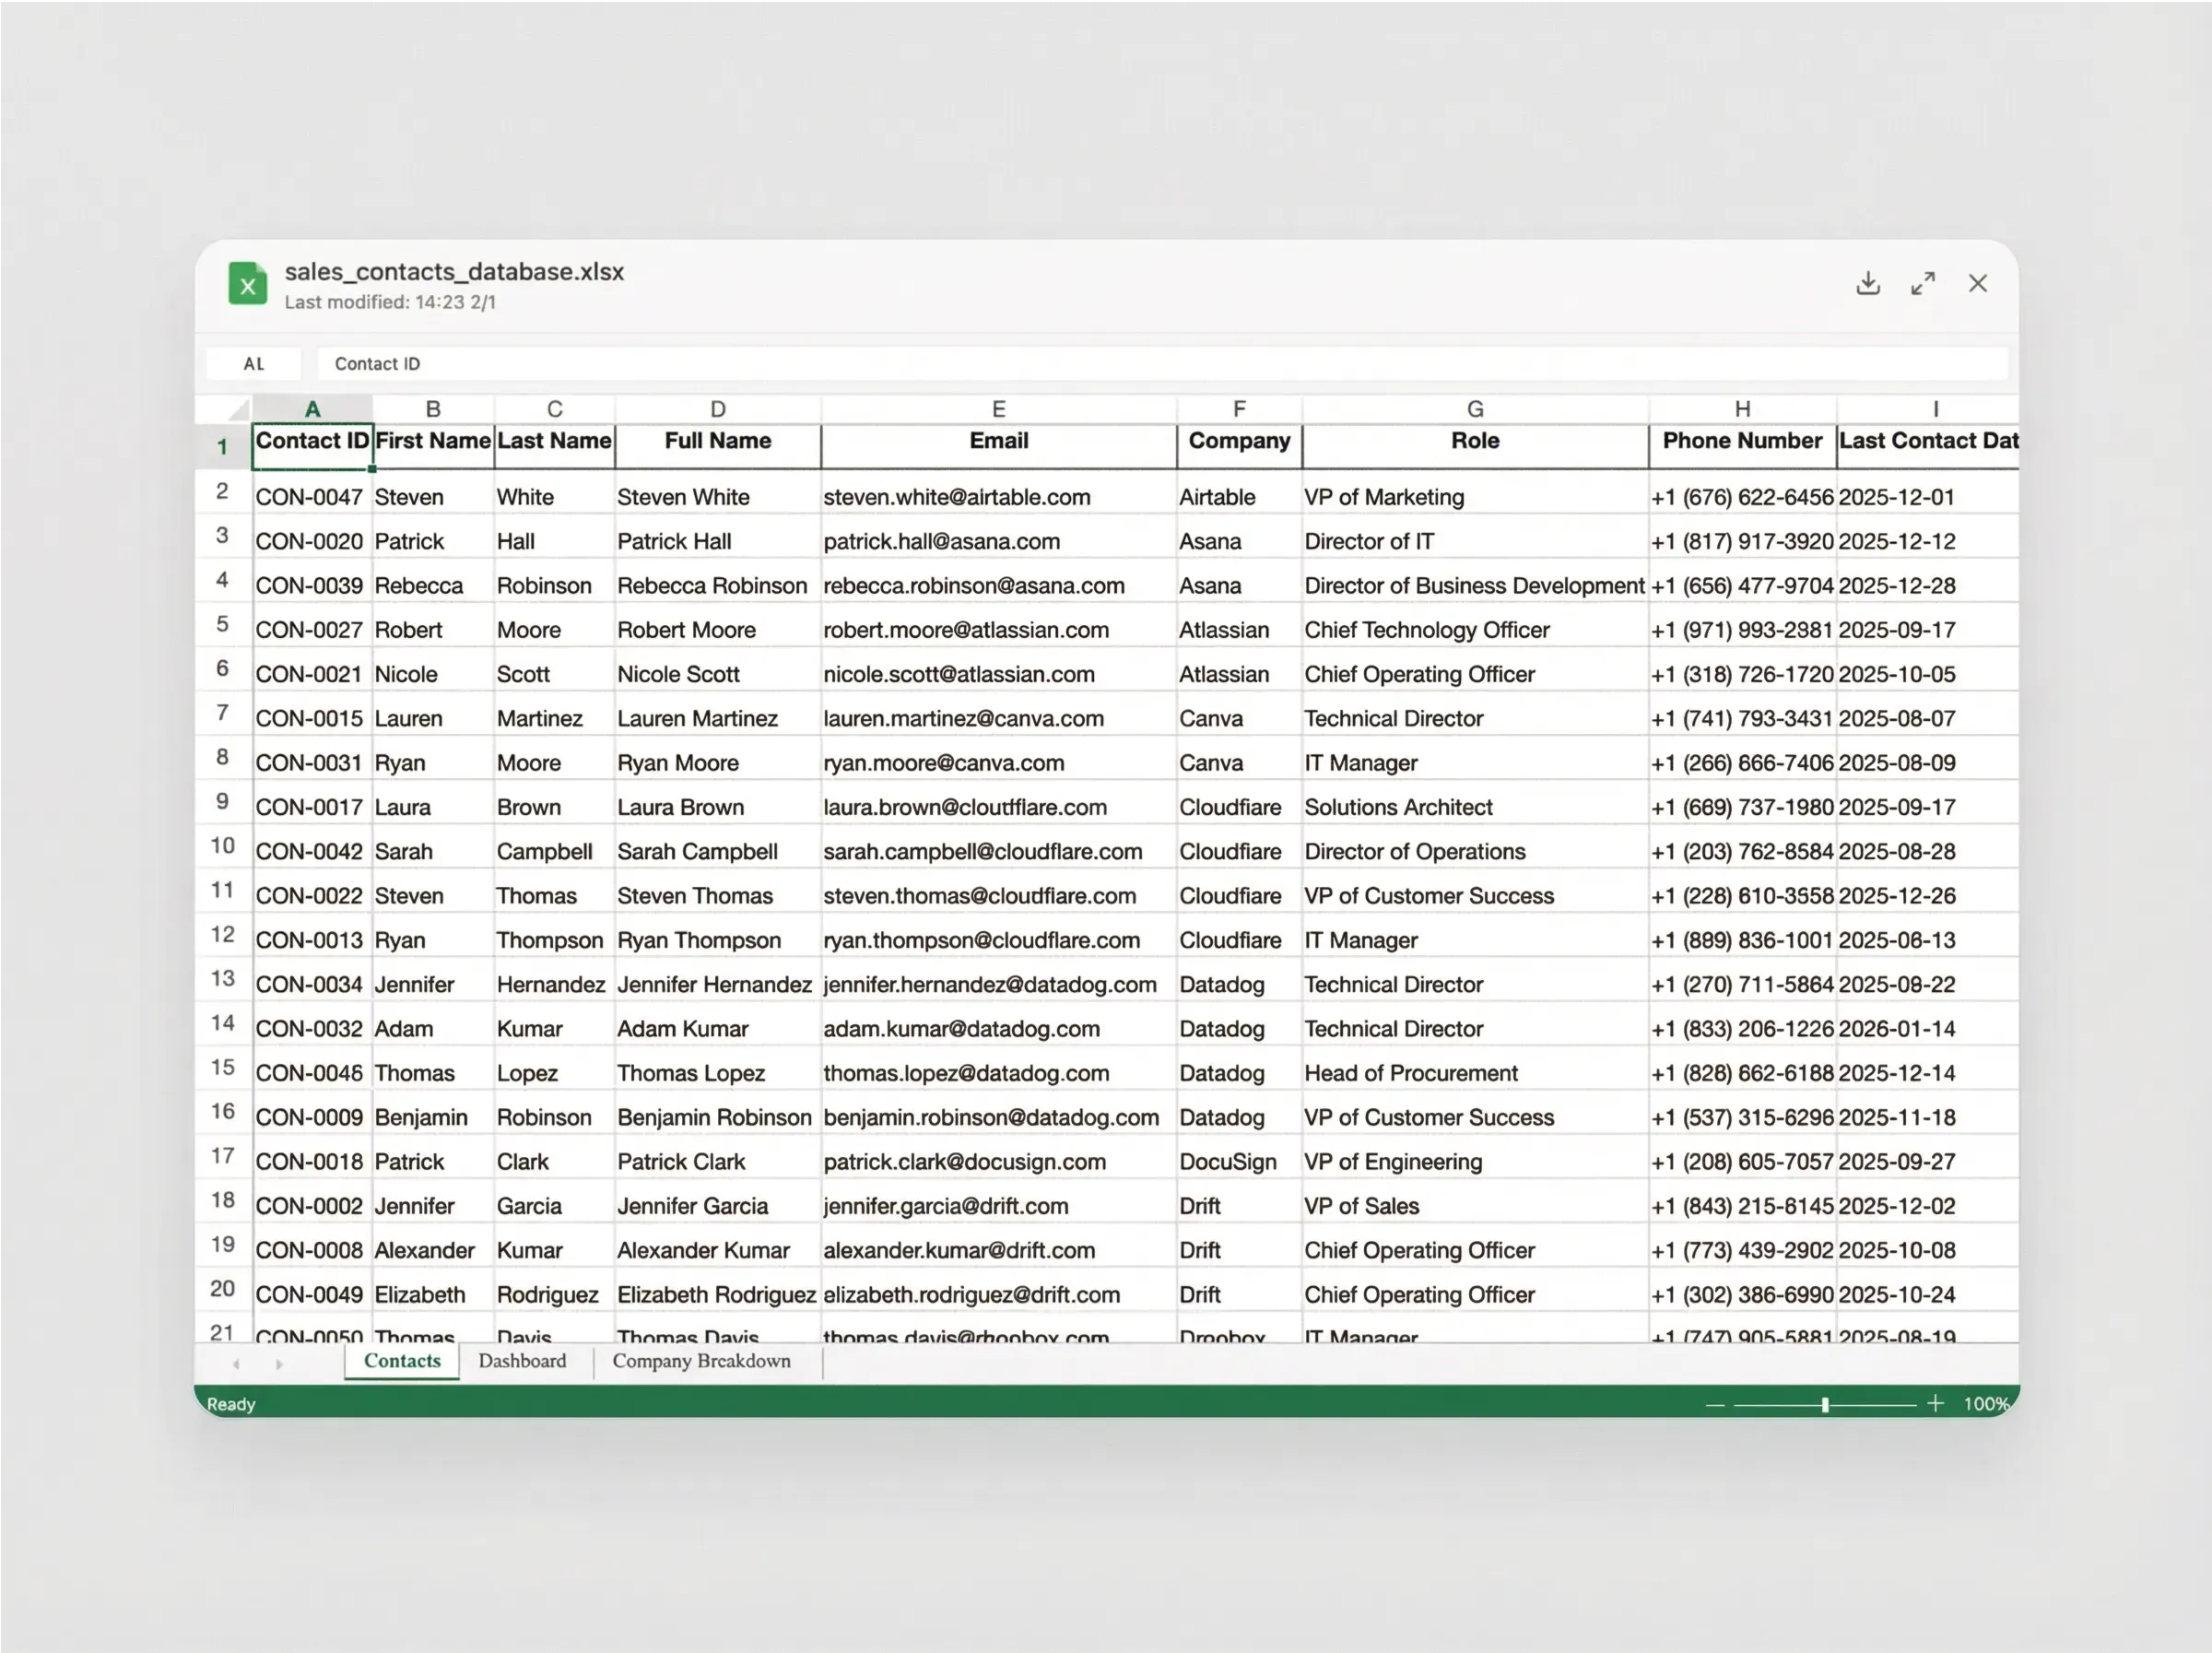This screenshot has height=1653, width=2212.
Task: Click the download file icon
Action: 1867,283
